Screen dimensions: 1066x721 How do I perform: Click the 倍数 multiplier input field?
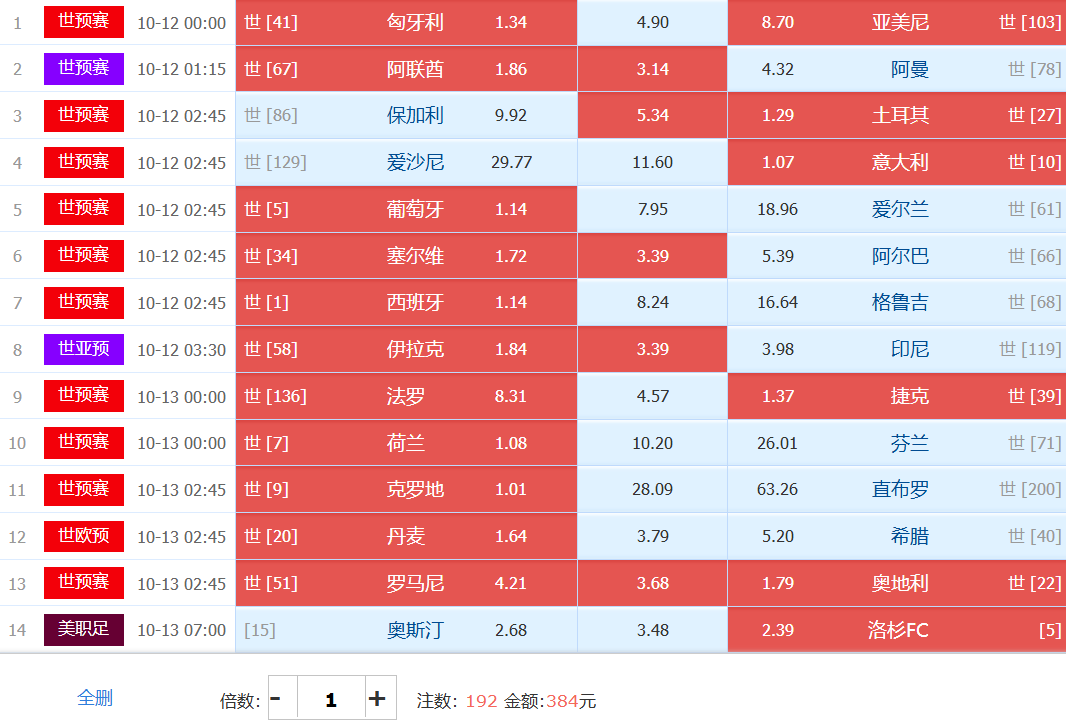click(330, 699)
